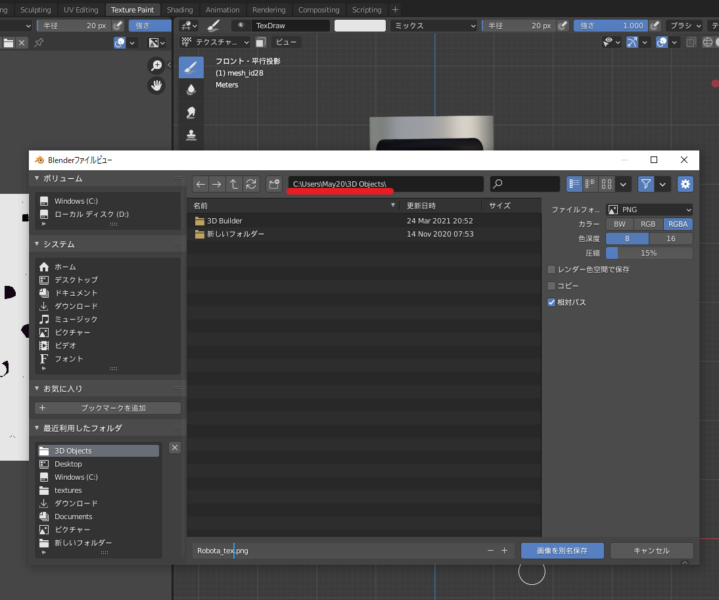
Task: Unlink image X icon in header
Action: point(22,43)
